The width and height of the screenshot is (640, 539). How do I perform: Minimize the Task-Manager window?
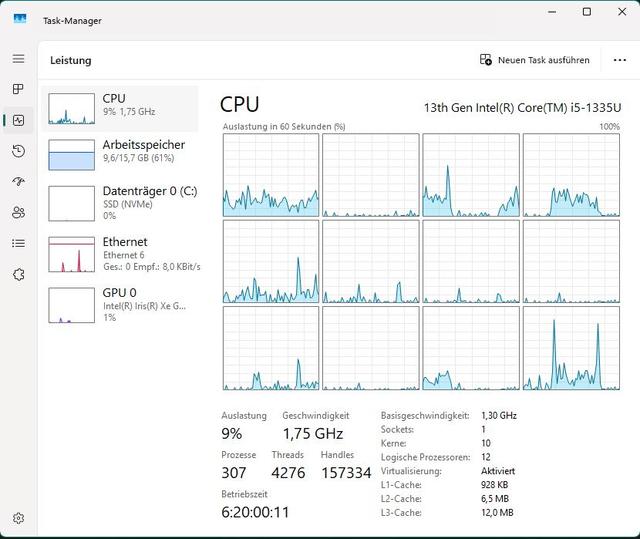[552, 12]
